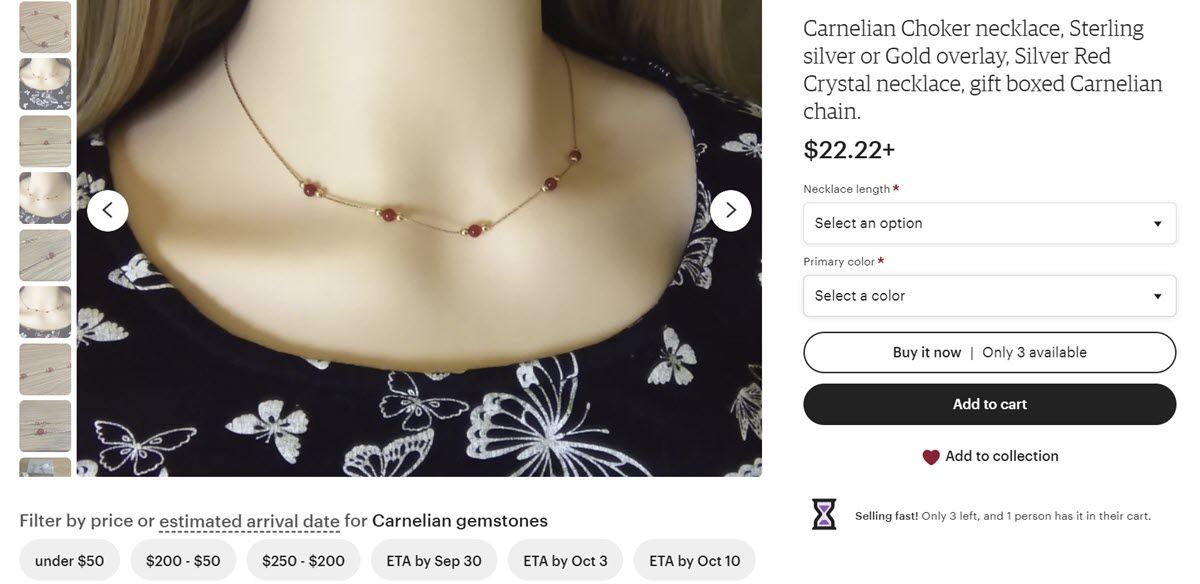Open the Necklace length dropdown
Image resolution: width=1200 pixels, height=584 pixels.
click(x=989, y=223)
